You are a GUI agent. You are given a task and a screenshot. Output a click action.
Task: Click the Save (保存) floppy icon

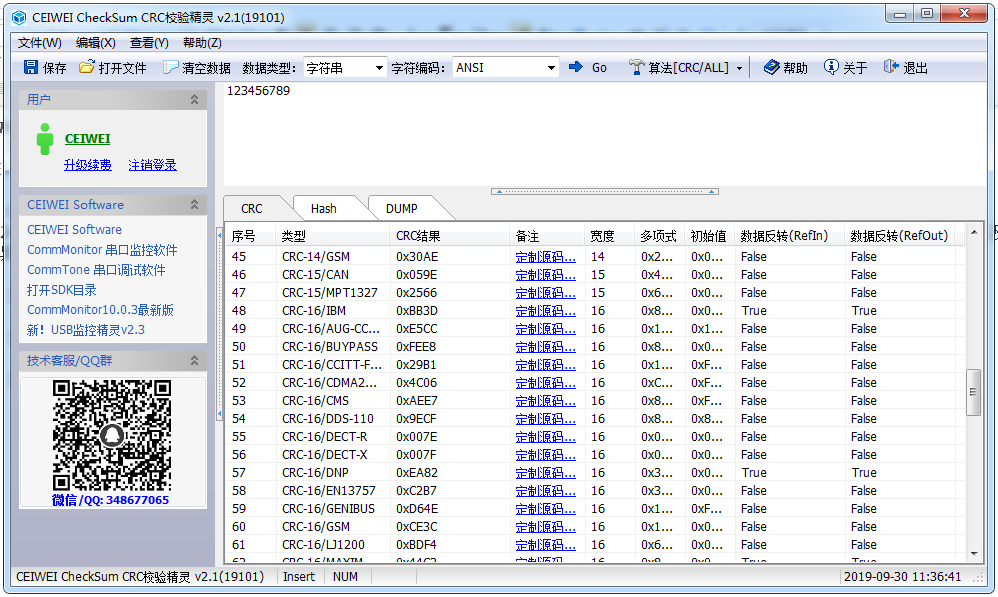click(x=31, y=67)
